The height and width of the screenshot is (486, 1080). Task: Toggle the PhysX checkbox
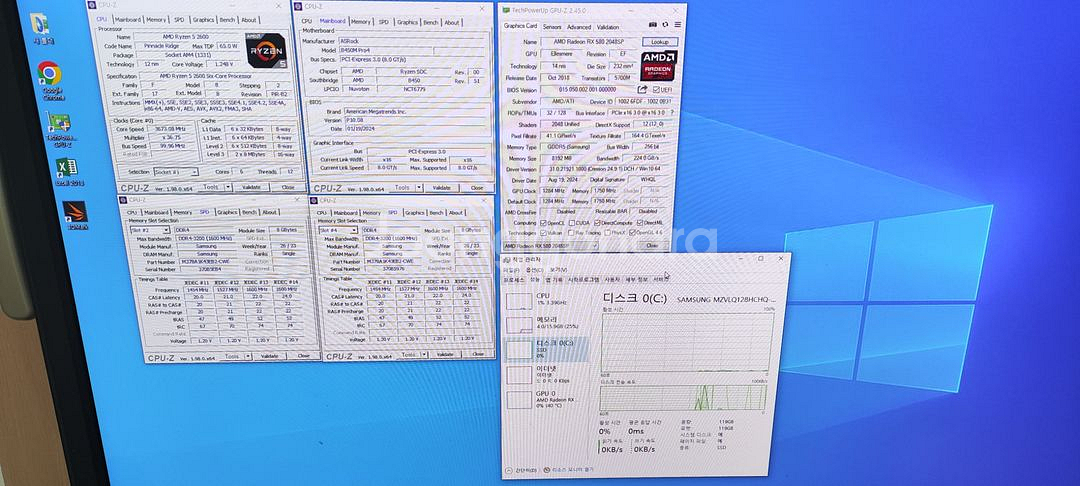[x=608, y=233]
